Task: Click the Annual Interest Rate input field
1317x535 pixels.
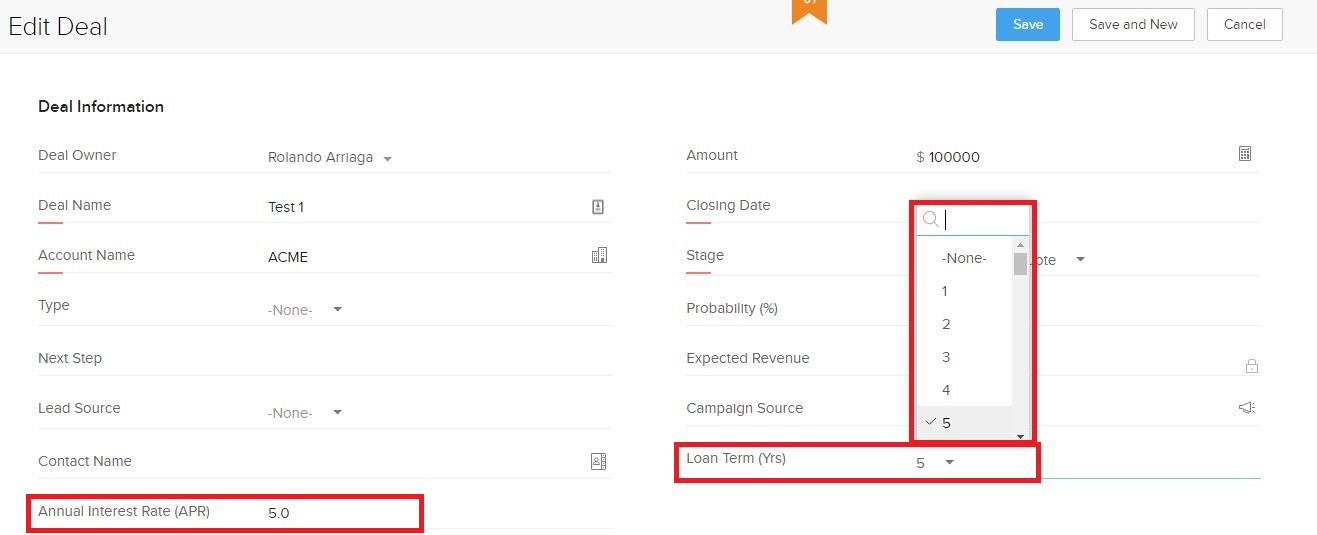Action: pyautogui.click(x=340, y=513)
